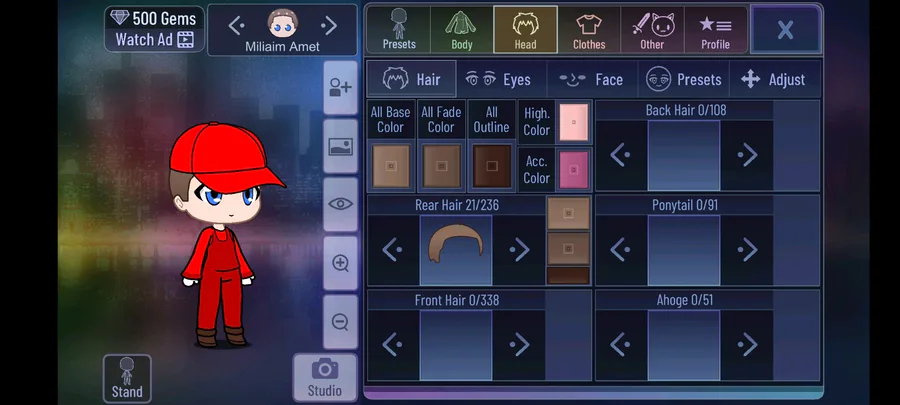Viewport: 900px width, 405px height.
Task: Open the Presets category tab
Action: click(x=398, y=29)
